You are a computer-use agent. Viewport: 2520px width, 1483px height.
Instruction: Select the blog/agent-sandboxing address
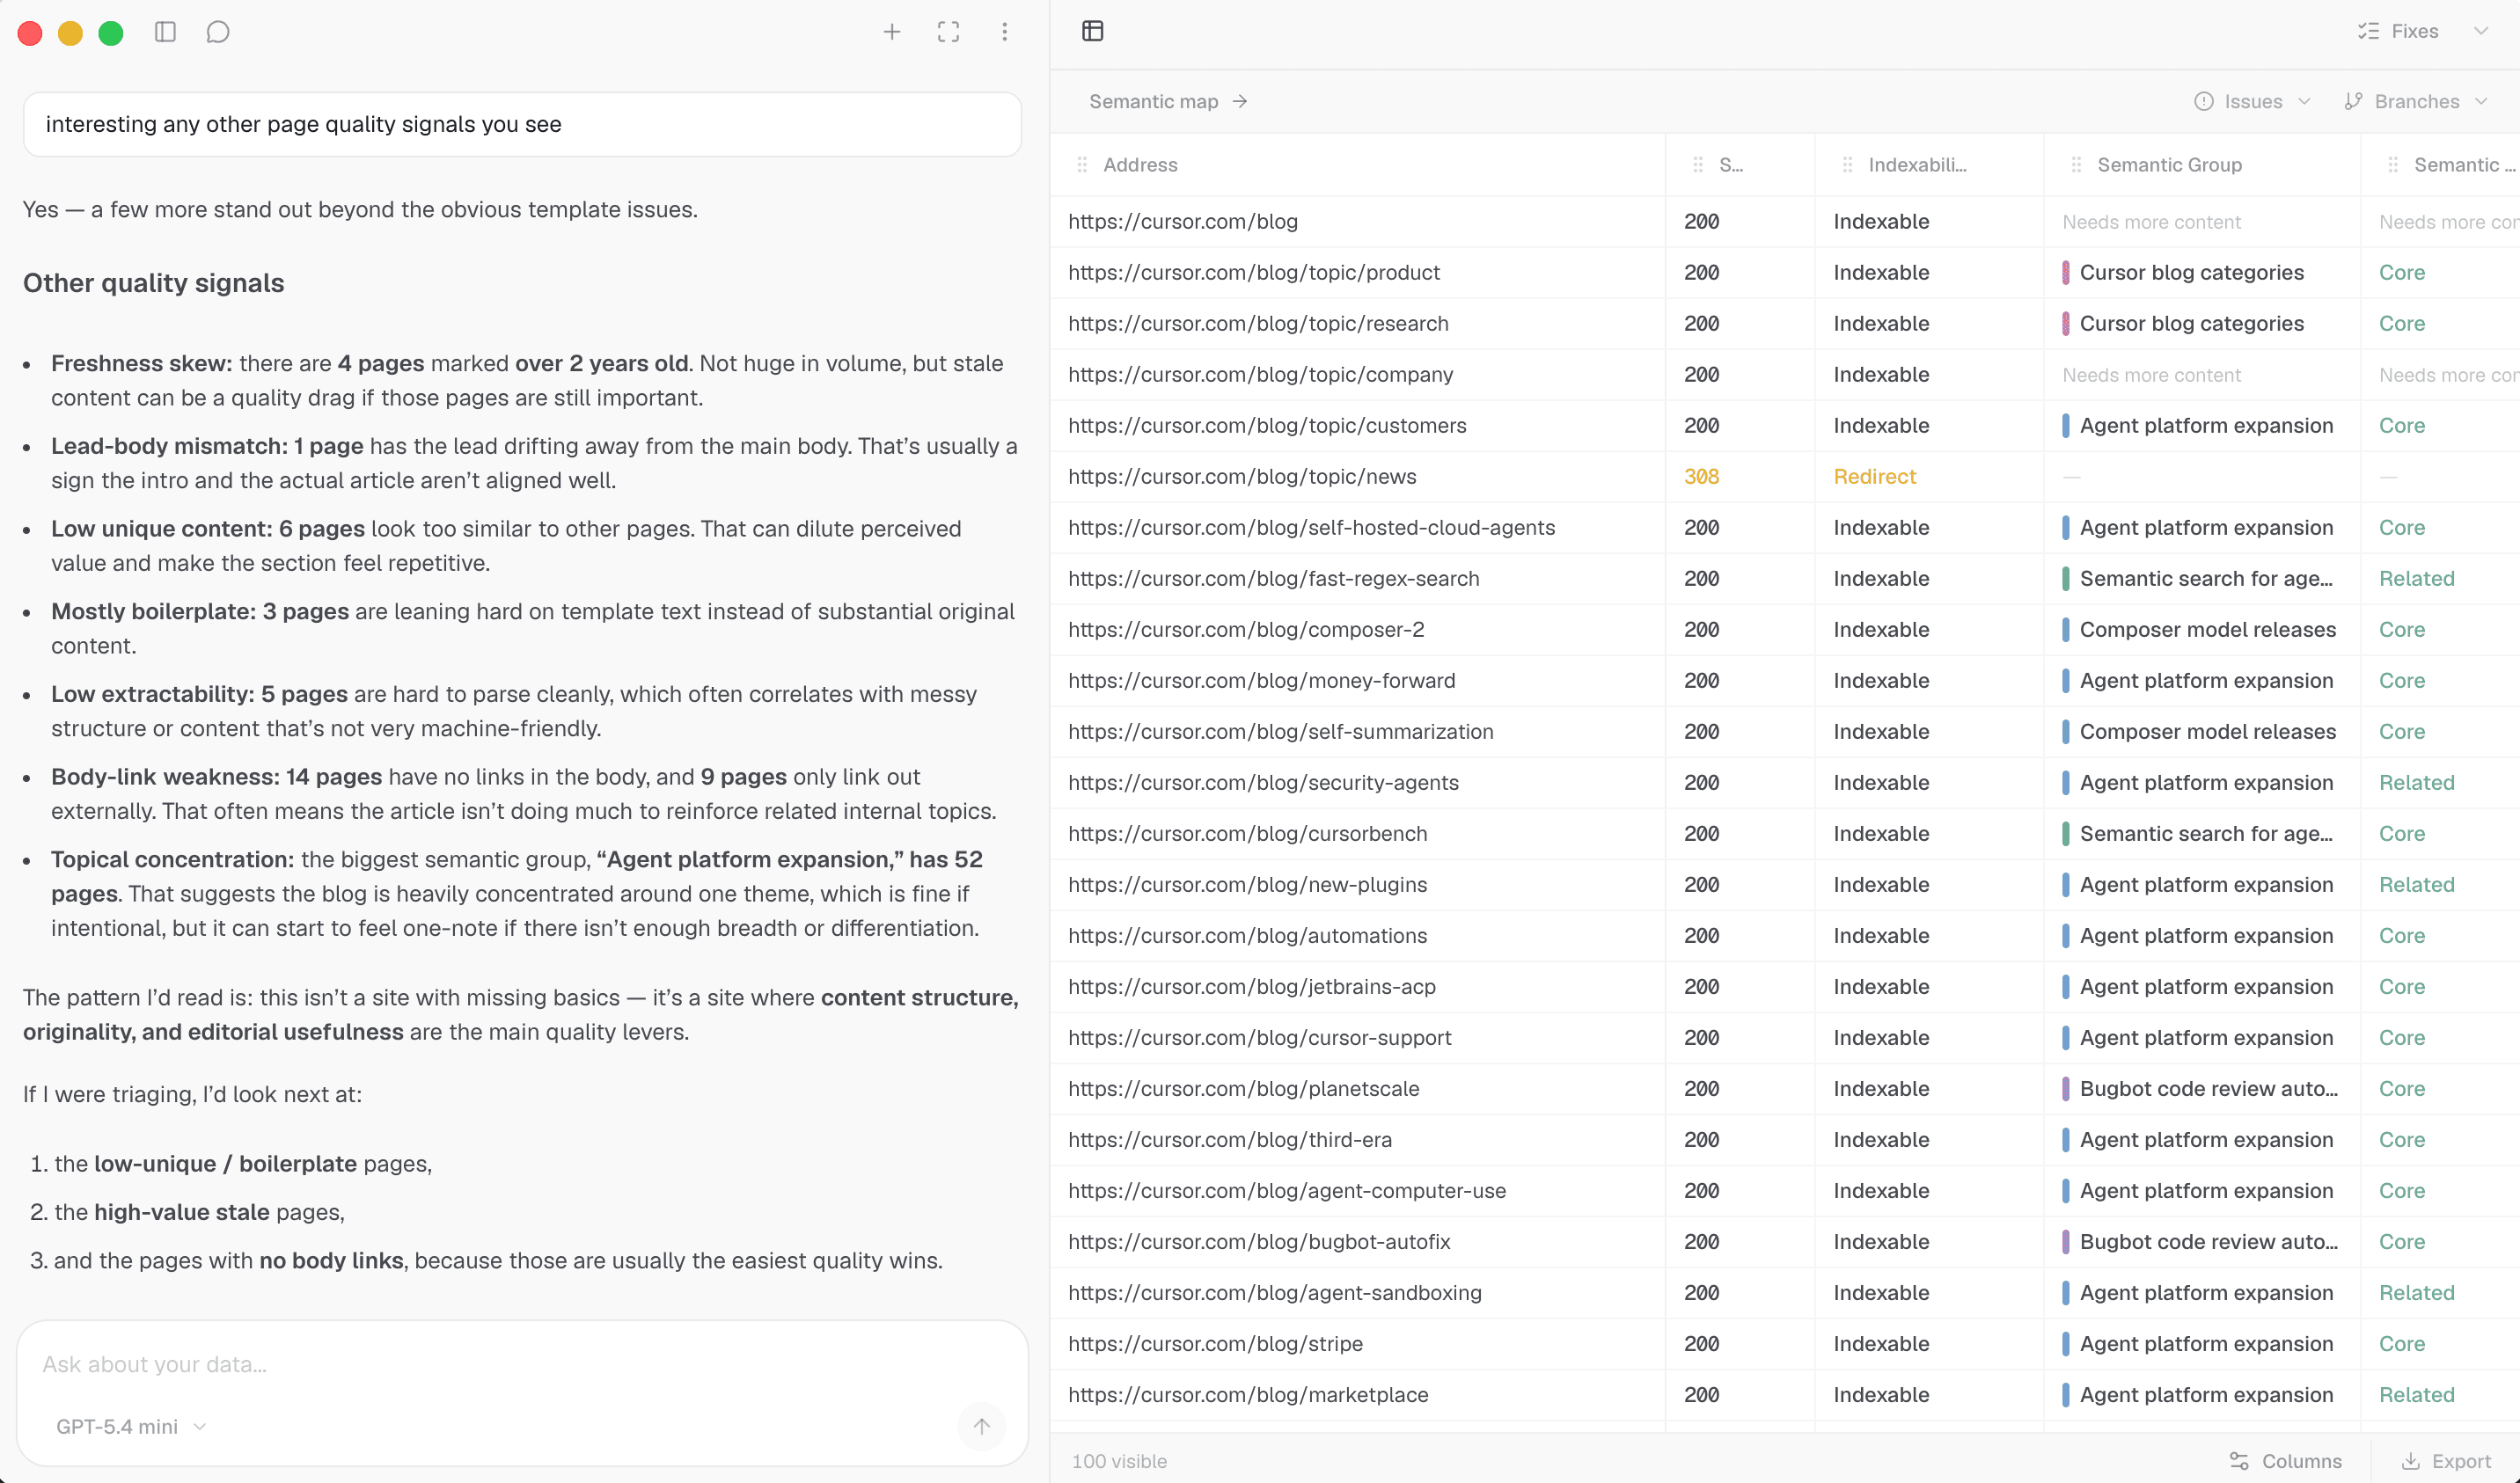[x=1274, y=1293]
